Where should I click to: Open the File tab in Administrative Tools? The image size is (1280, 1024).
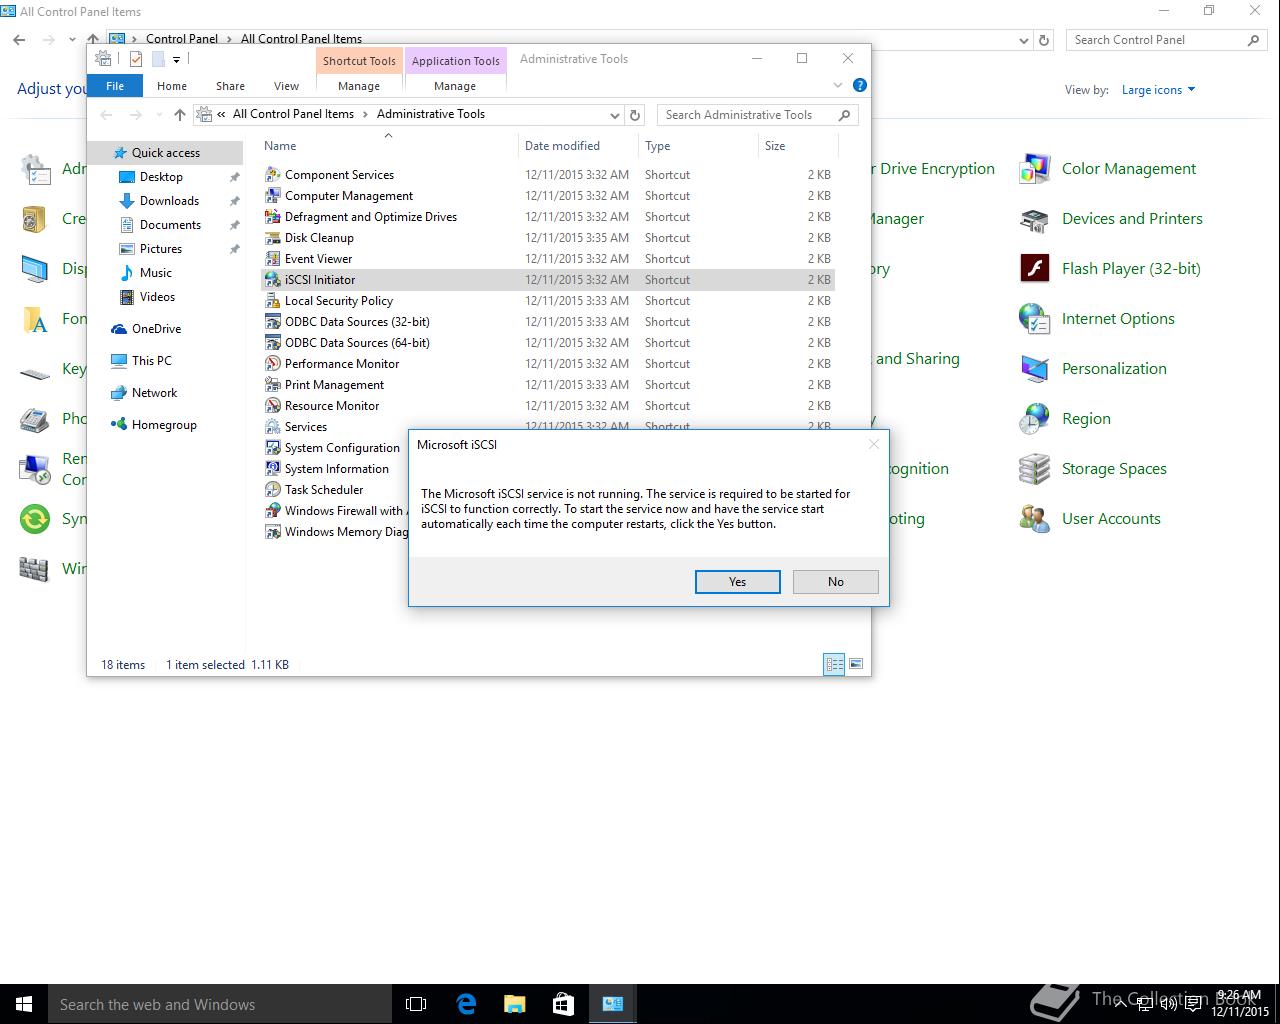point(115,86)
